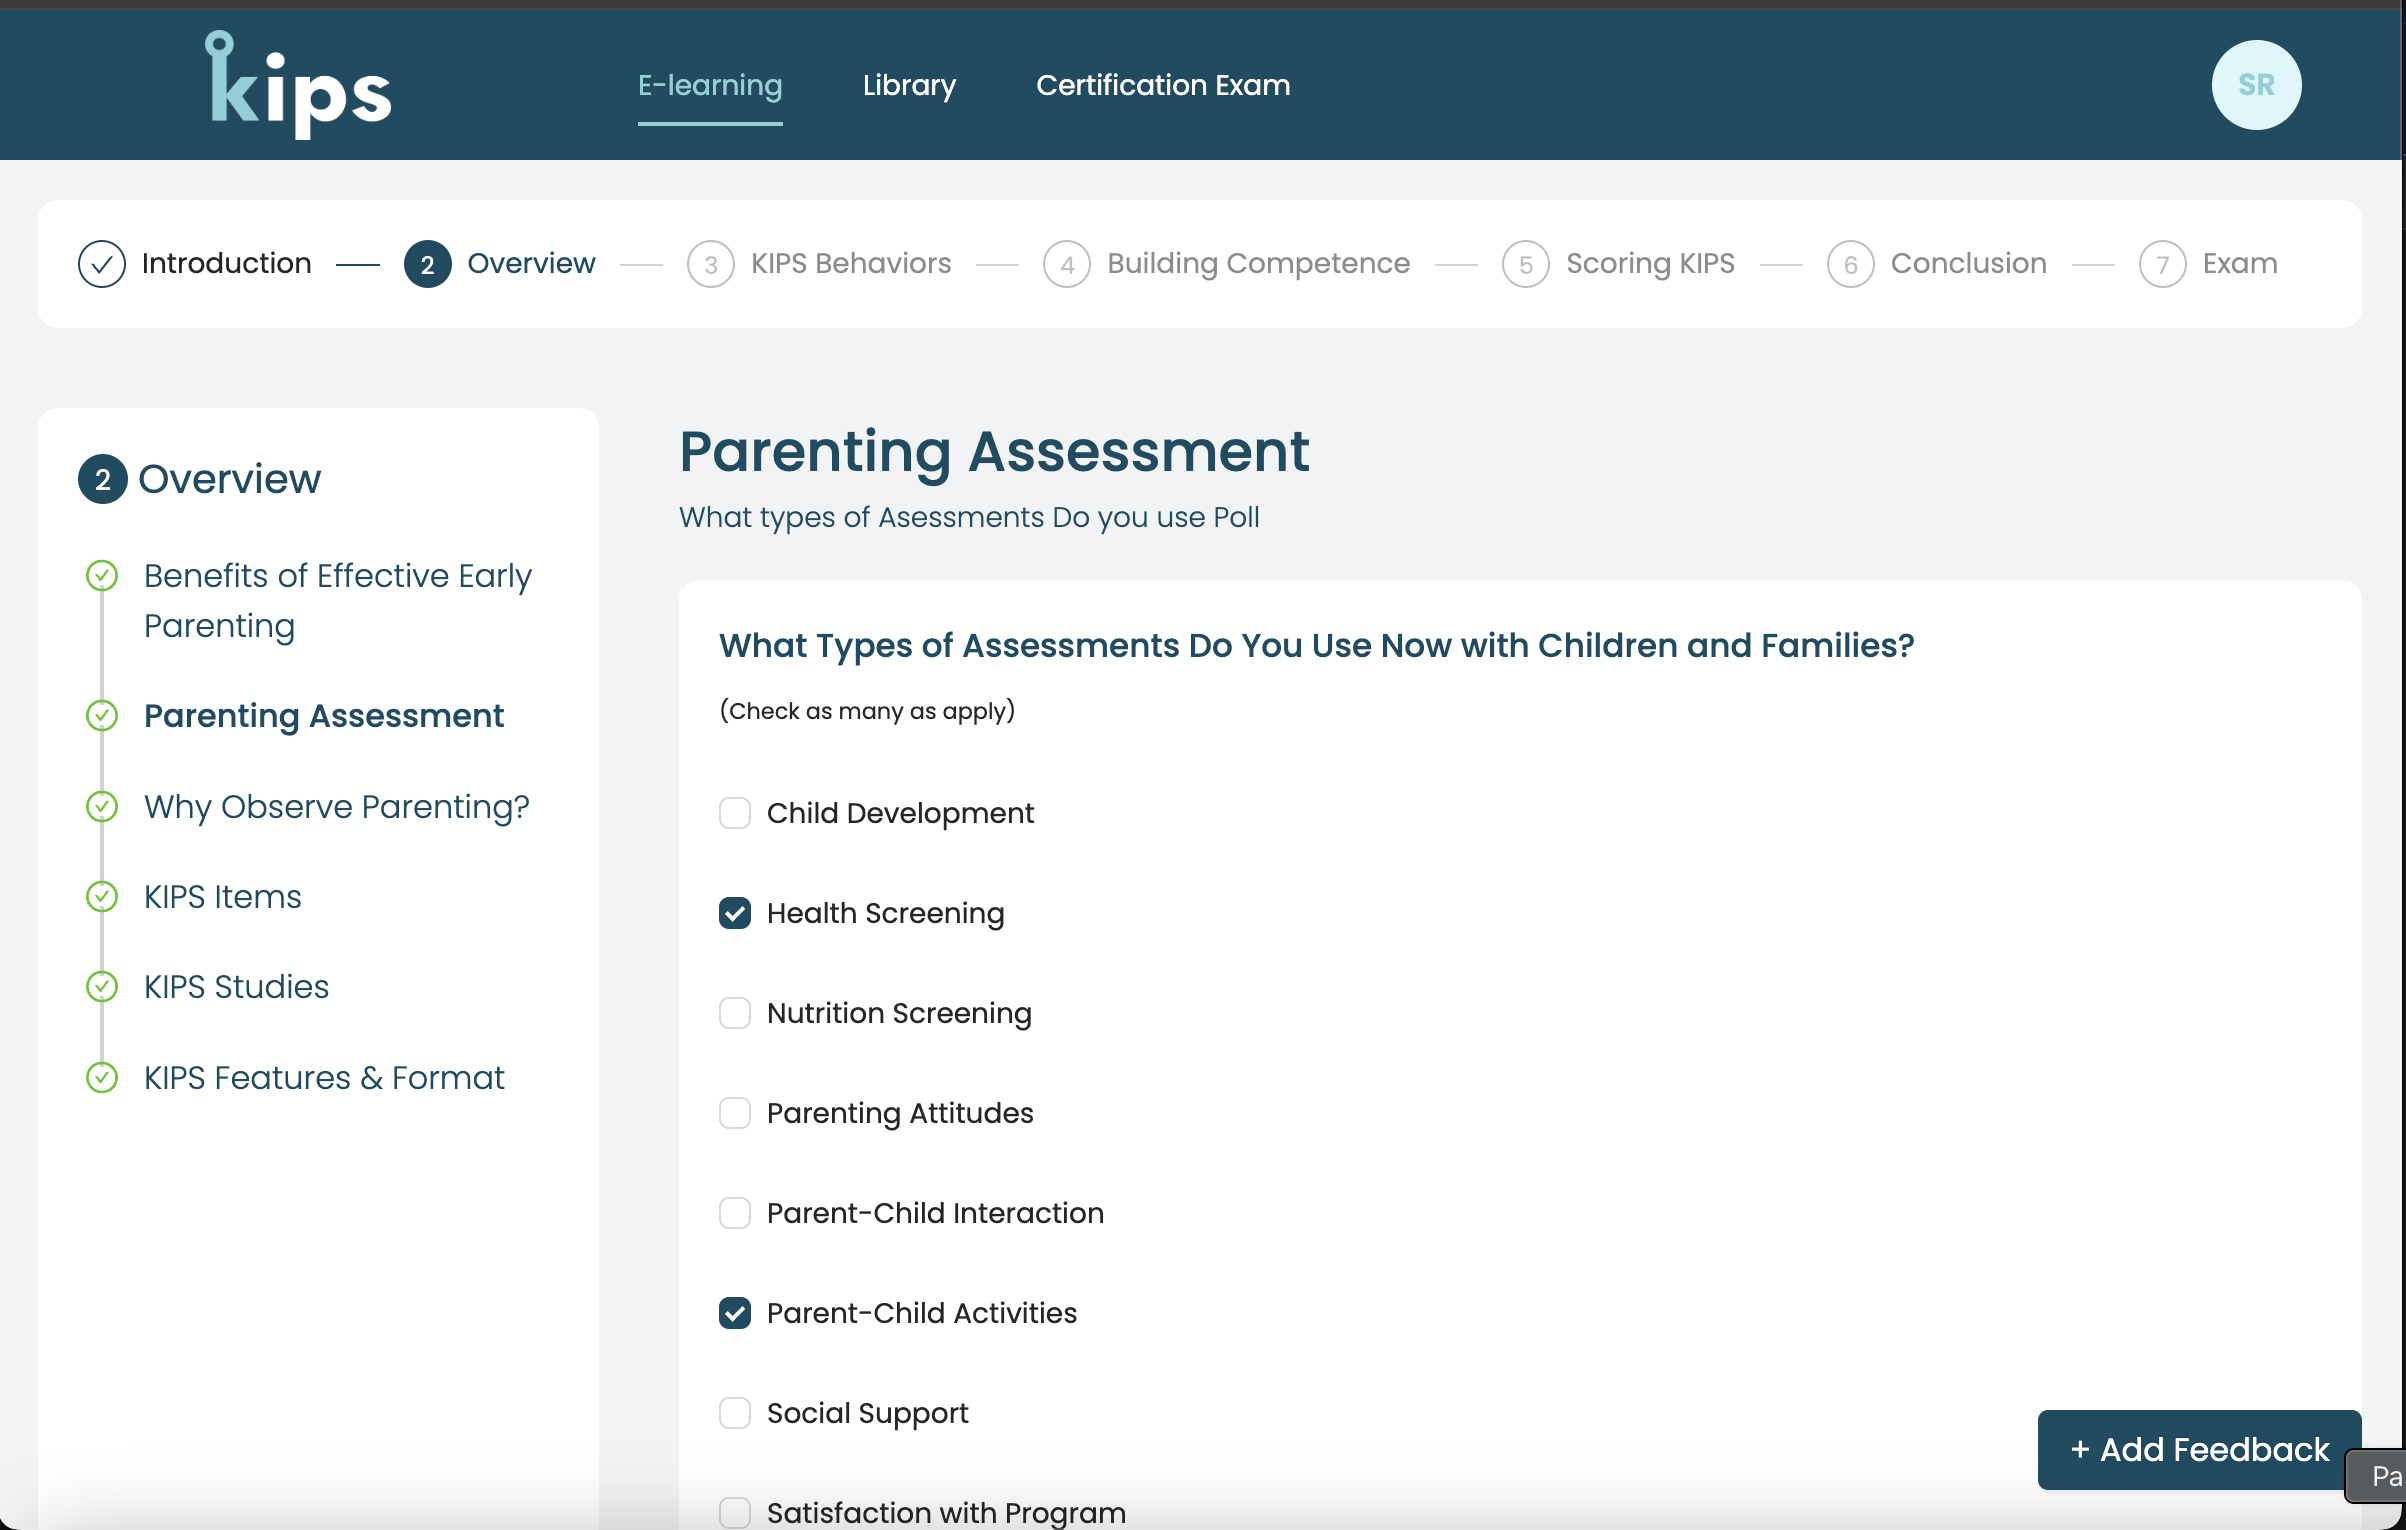Image resolution: width=2406 pixels, height=1530 pixels.
Task: Click the step 3 KIPS Behaviors circle
Action: point(710,264)
